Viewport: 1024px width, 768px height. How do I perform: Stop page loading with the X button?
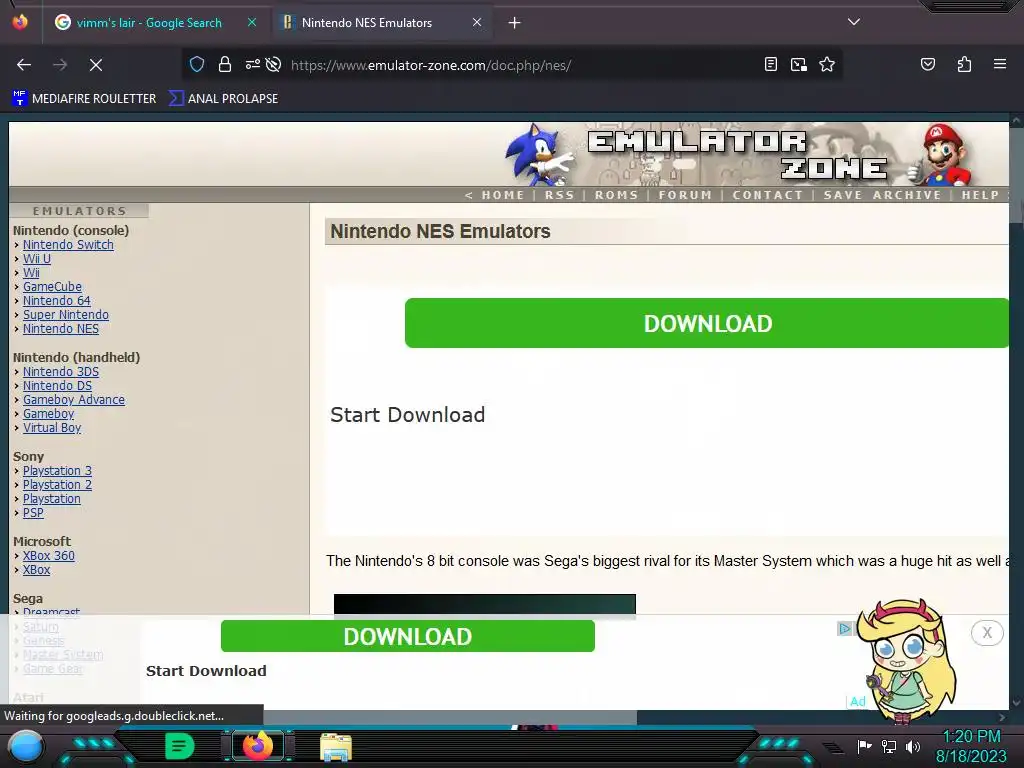96,65
